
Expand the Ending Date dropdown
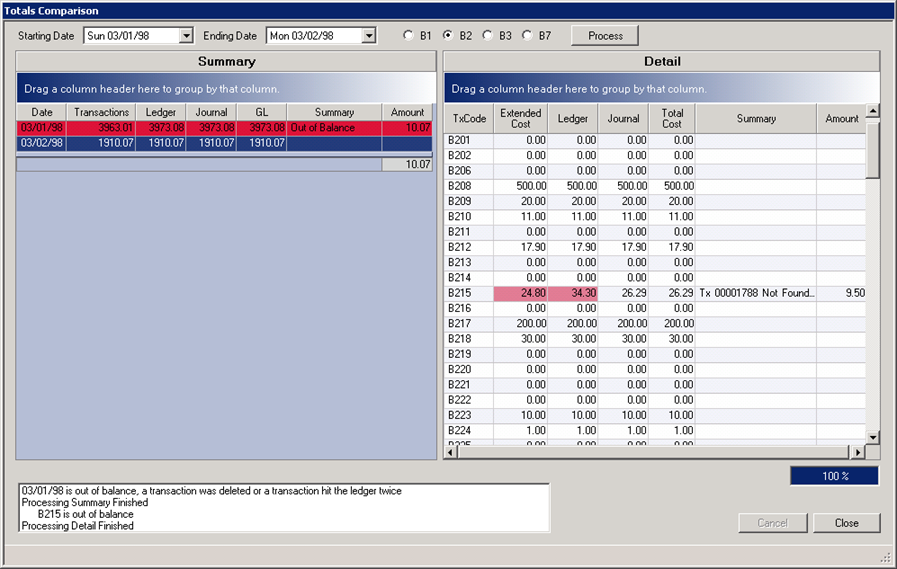coord(369,36)
